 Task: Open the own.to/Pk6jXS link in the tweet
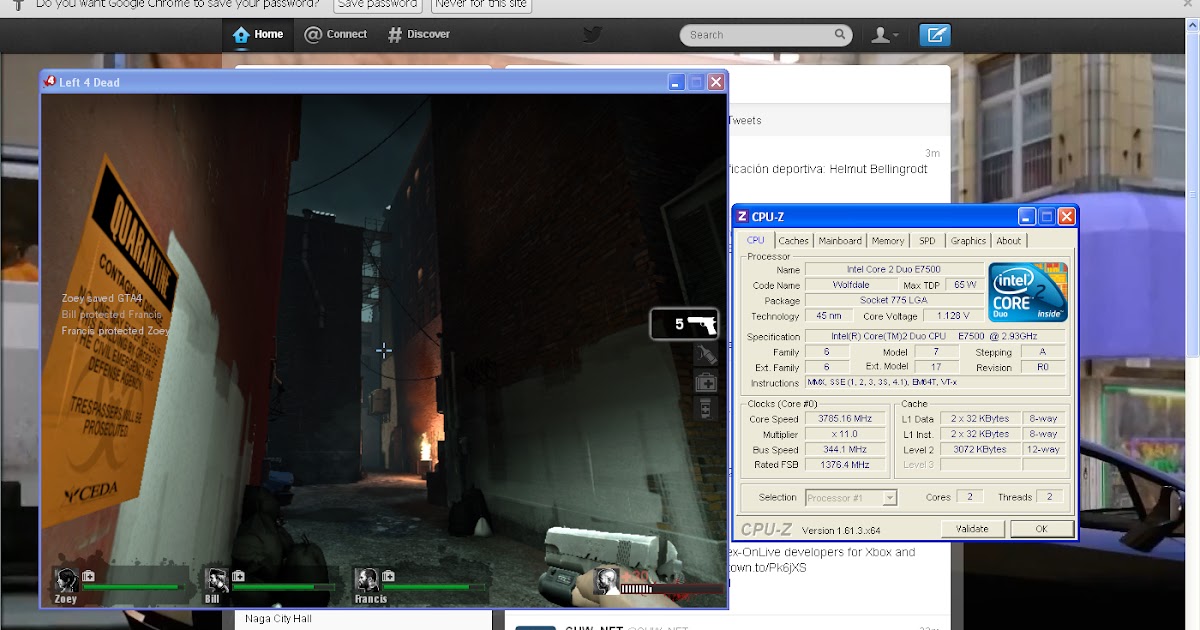pyautogui.click(x=767, y=568)
